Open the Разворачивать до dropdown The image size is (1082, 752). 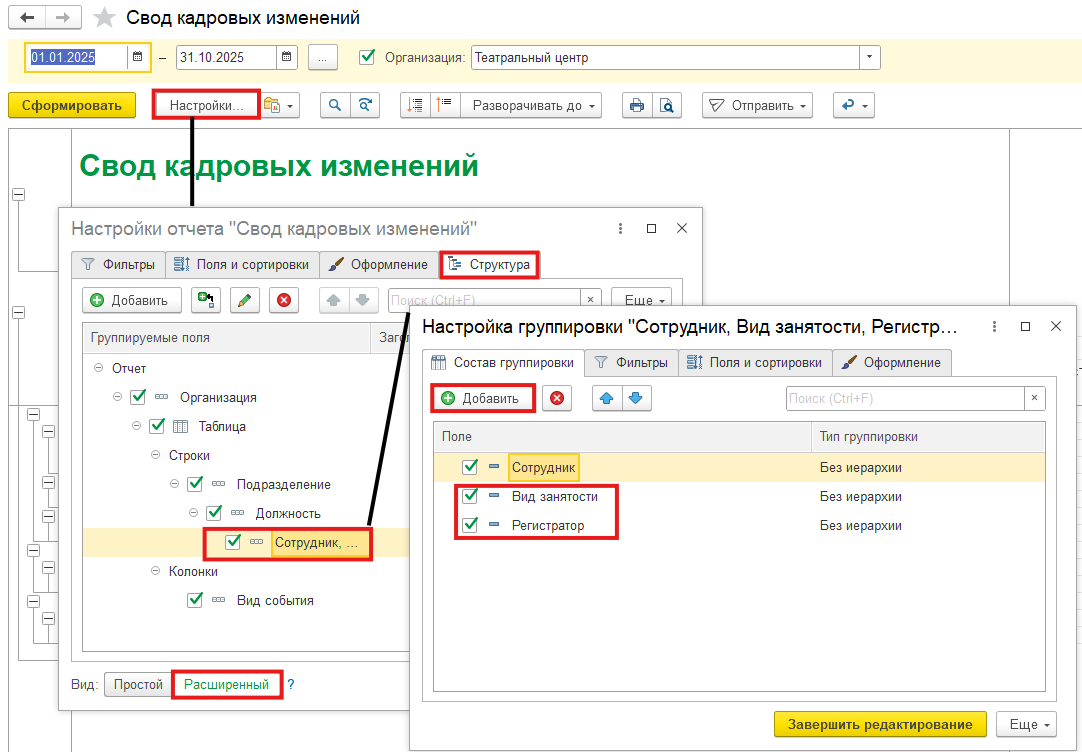pos(531,106)
